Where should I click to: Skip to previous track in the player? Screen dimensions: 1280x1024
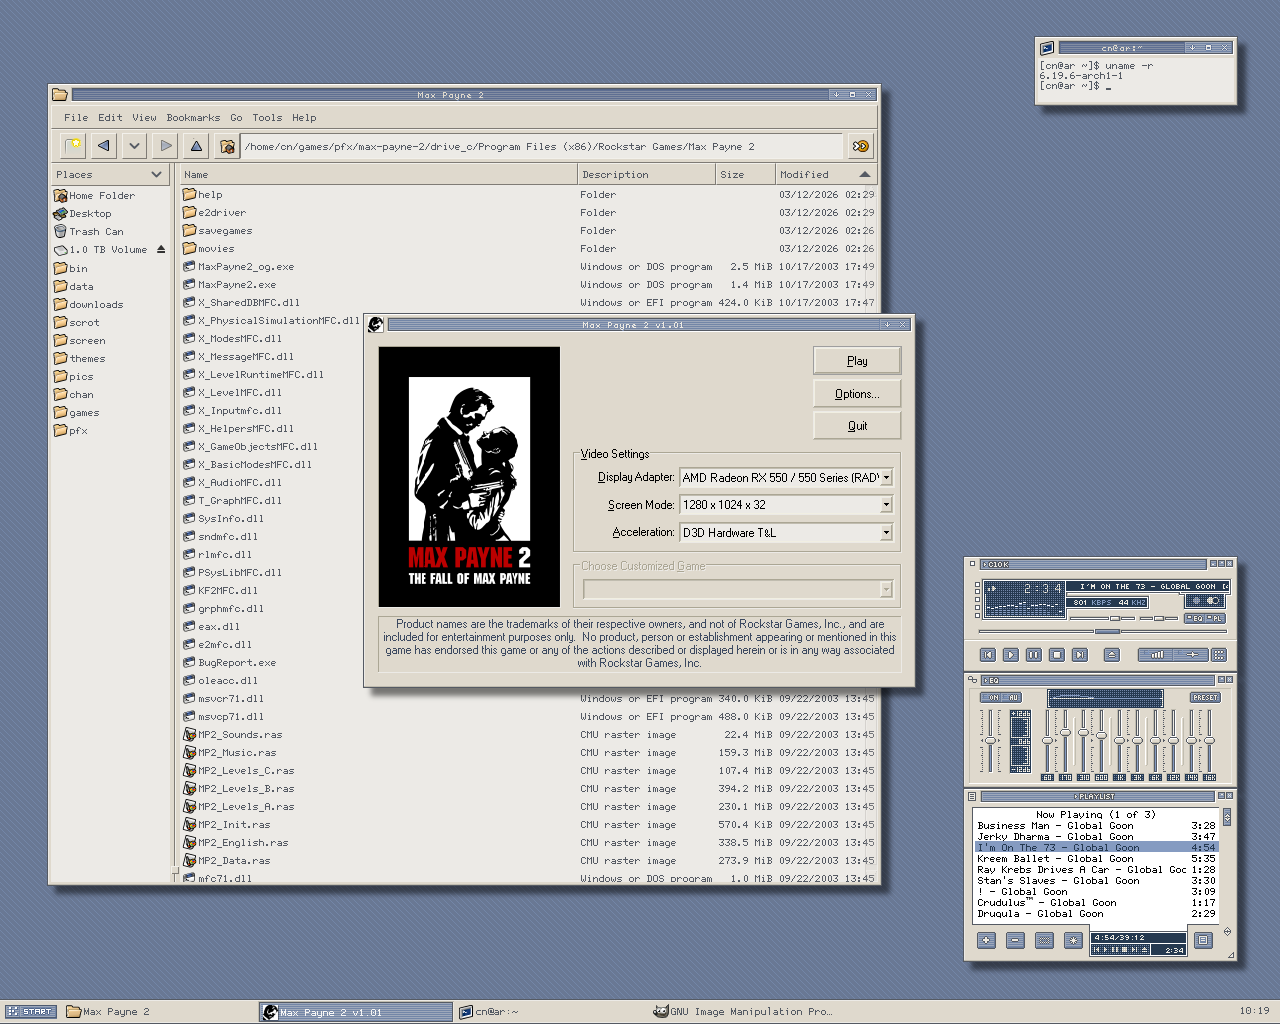point(988,655)
